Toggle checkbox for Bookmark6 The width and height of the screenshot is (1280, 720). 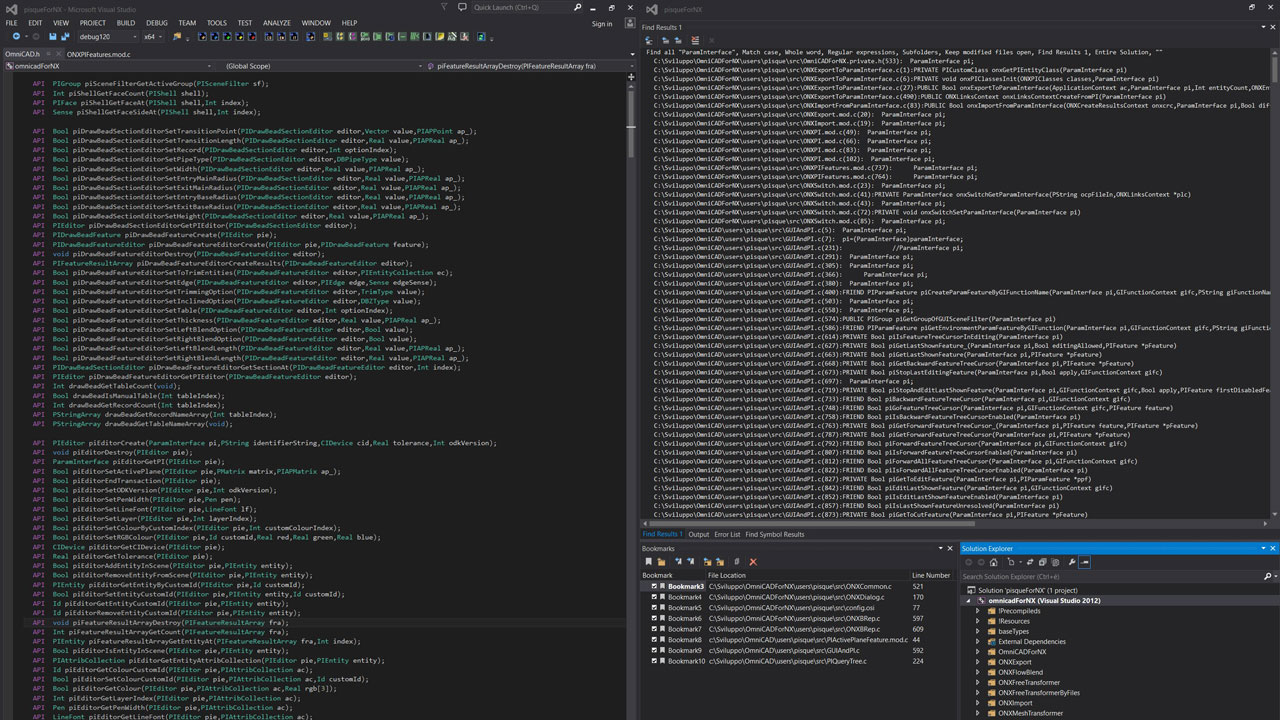pos(654,619)
